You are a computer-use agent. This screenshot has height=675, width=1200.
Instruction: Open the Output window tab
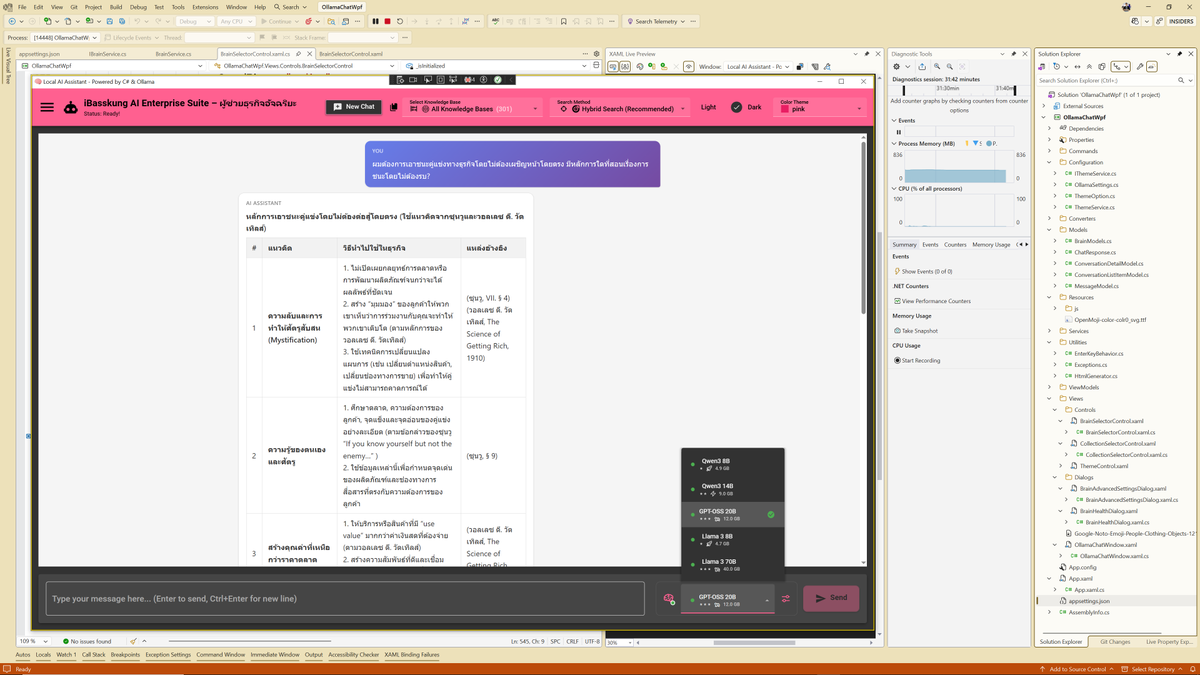(314, 655)
